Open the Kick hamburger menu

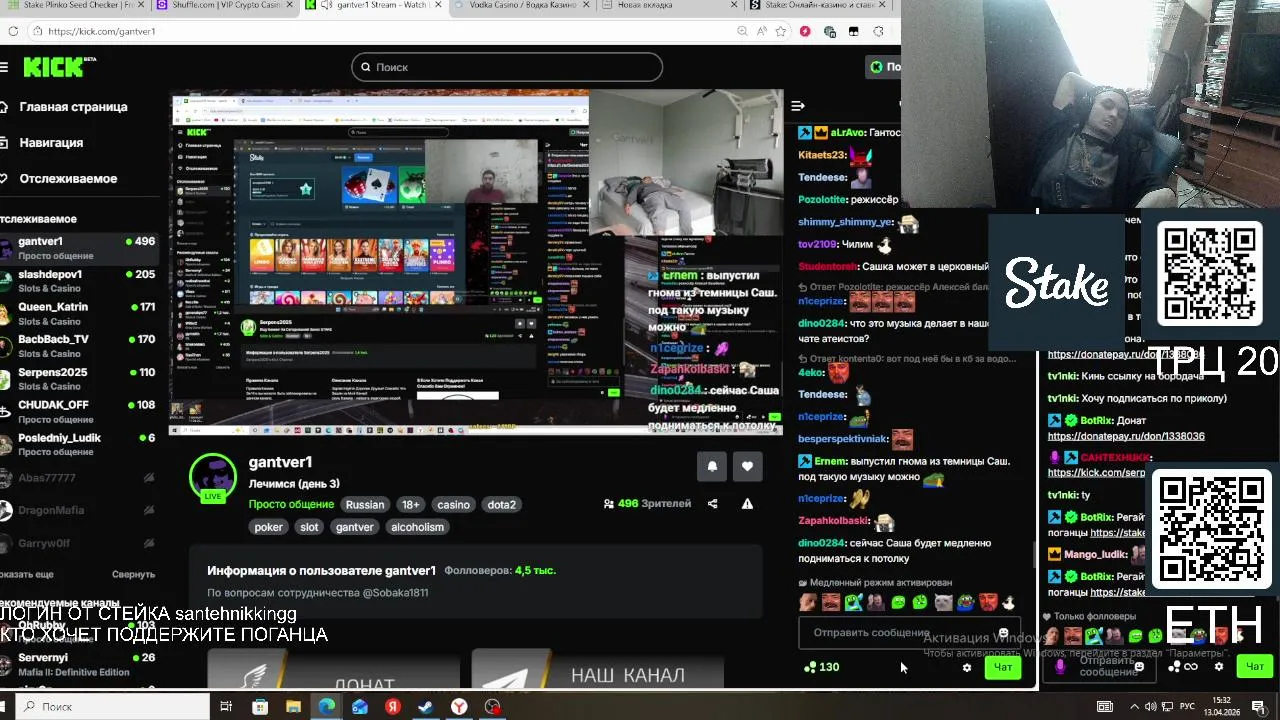pos(4,67)
